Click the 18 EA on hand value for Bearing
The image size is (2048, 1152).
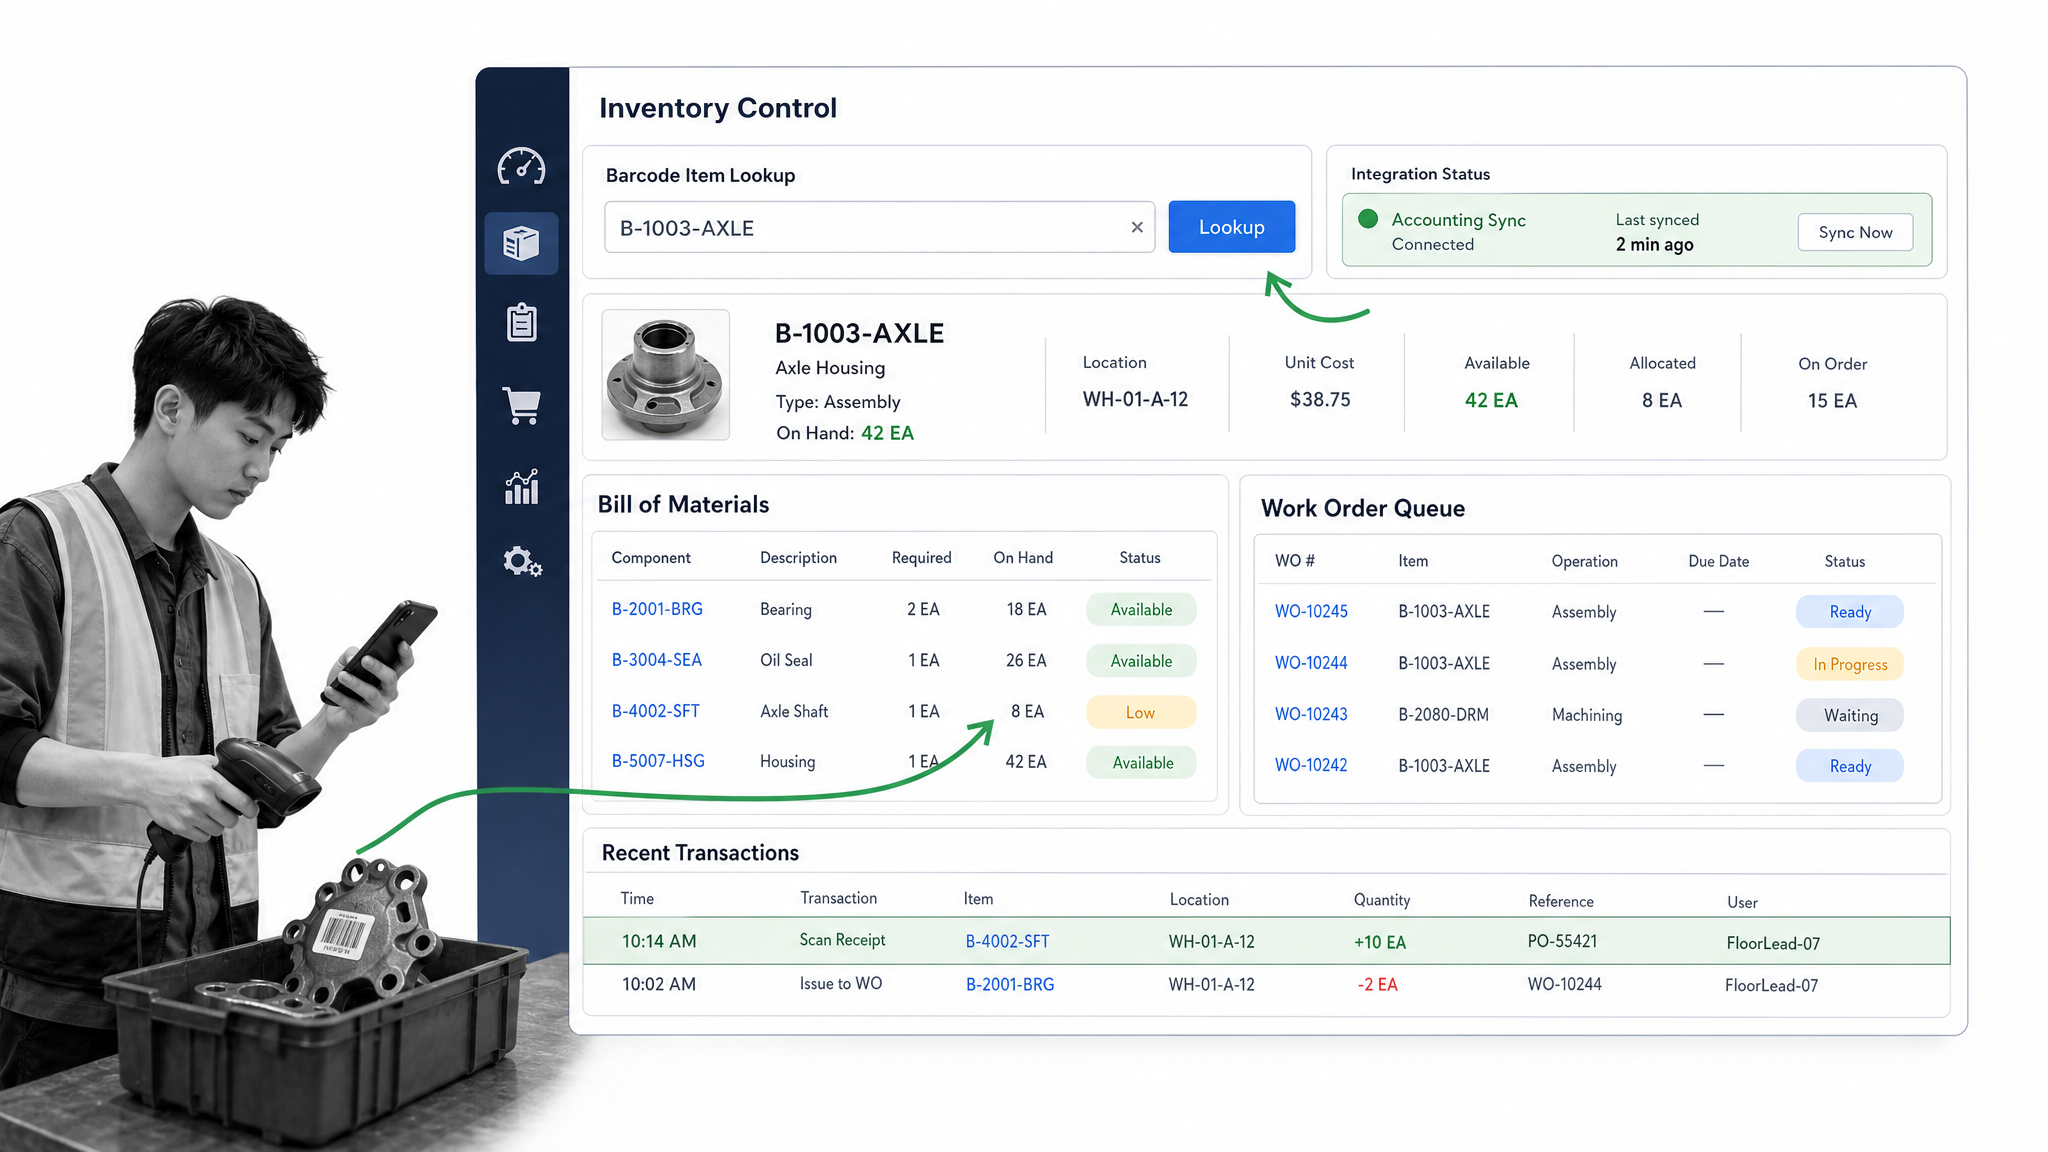pyautogui.click(x=1026, y=609)
